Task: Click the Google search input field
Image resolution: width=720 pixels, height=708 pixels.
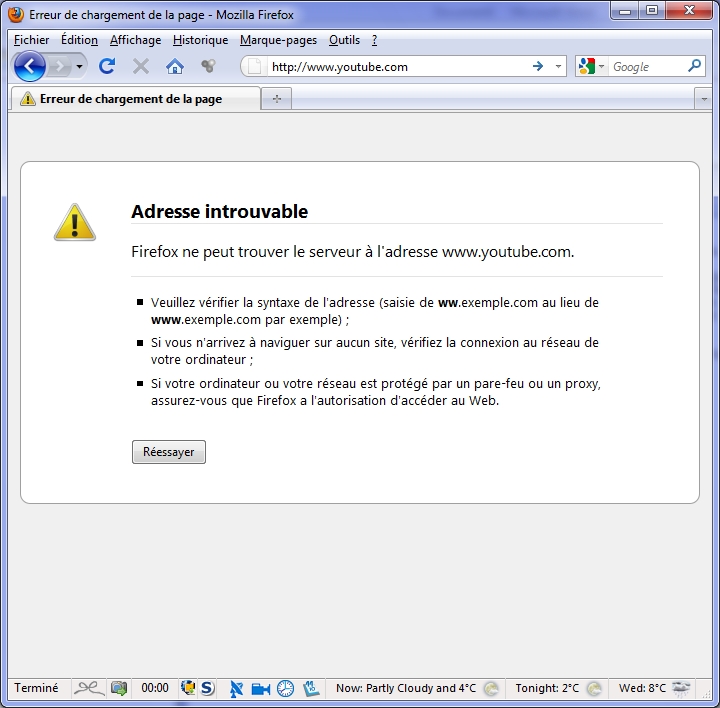Action: [x=648, y=67]
